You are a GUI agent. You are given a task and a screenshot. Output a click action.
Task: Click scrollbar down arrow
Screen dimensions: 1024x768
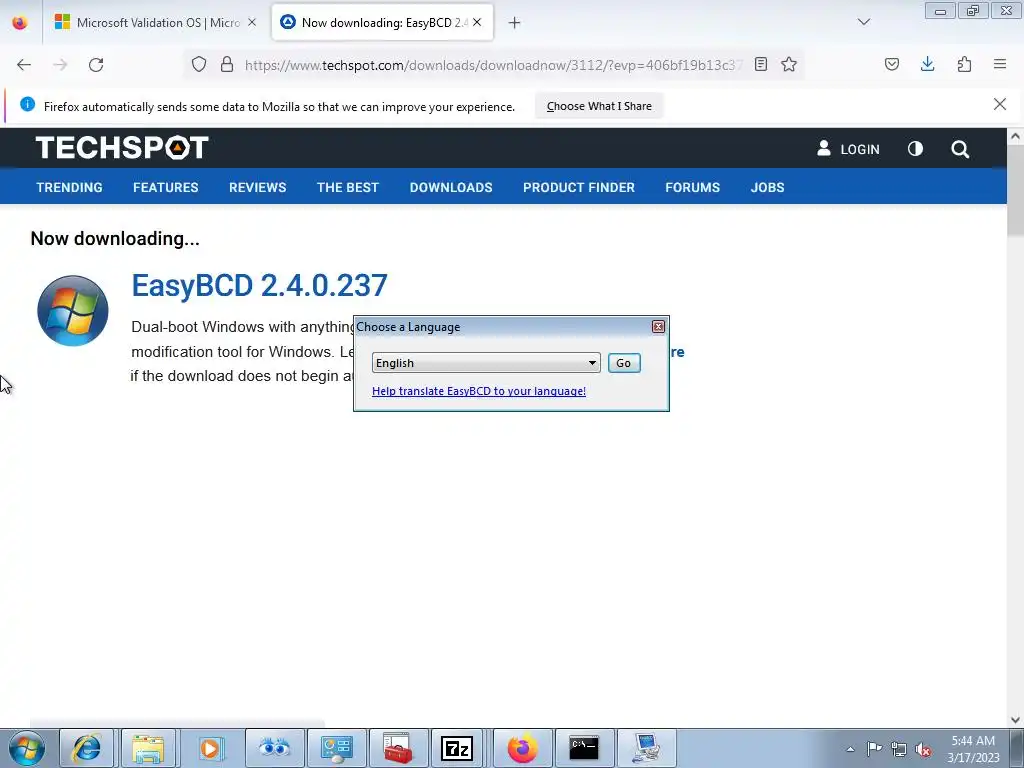[1015, 720]
